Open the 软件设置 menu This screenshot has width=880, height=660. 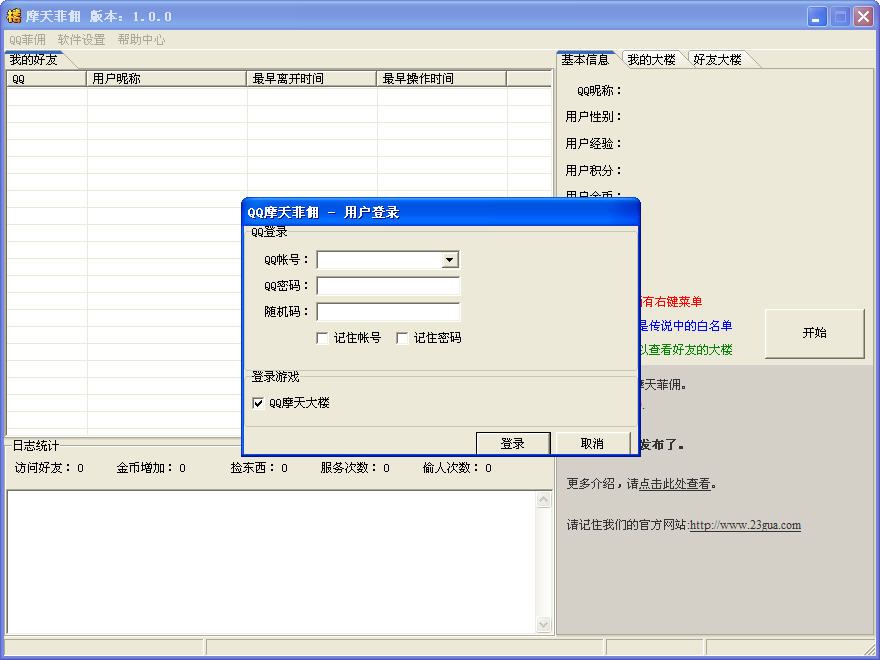click(x=81, y=40)
